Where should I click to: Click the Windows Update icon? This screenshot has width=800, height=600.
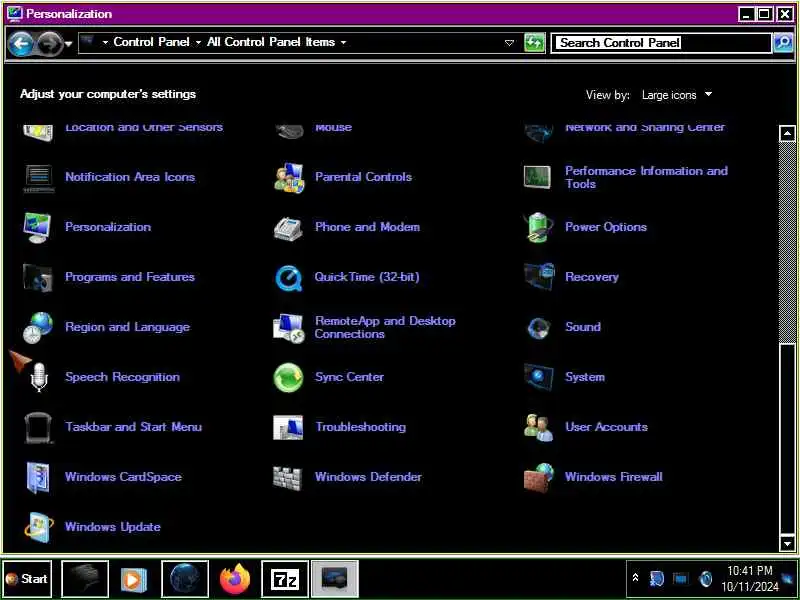coord(39,528)
